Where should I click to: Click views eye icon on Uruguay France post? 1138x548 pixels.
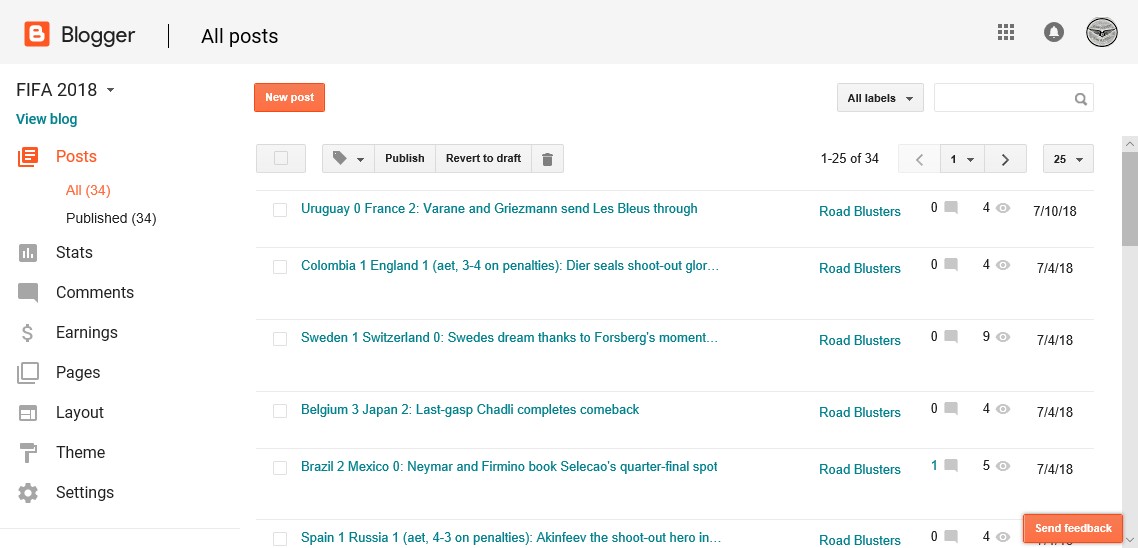point(1003,208)
